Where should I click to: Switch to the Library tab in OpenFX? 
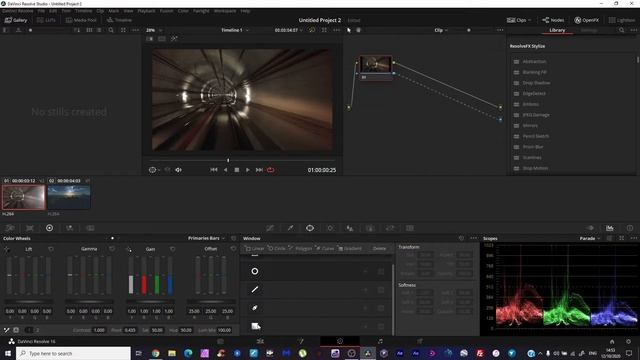coord(557,30)
